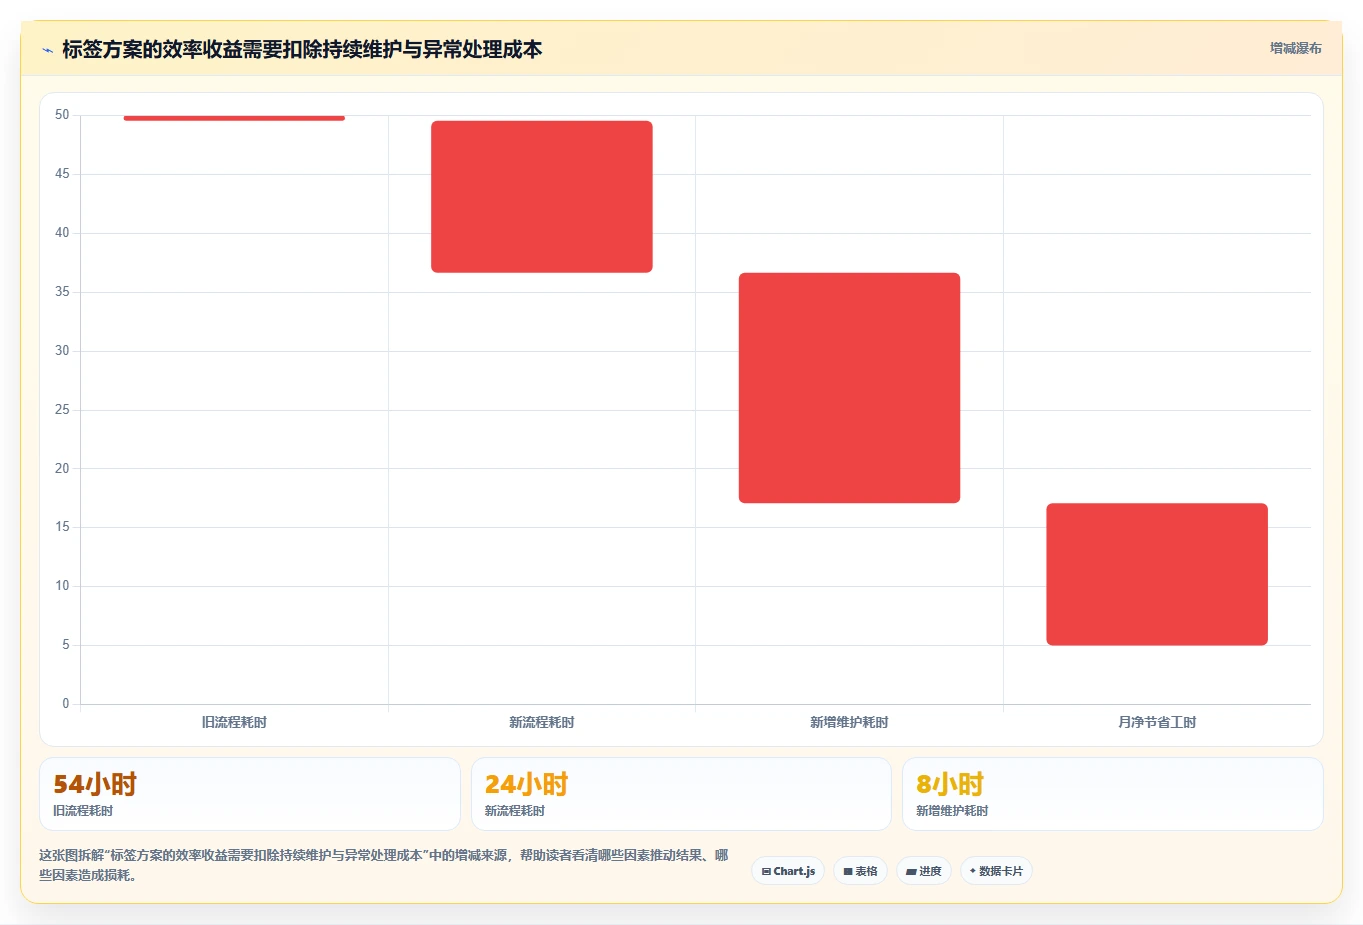Click the y-axis value 50
Viewport: 1363px width, 925px height.
[x=62, y=115]
